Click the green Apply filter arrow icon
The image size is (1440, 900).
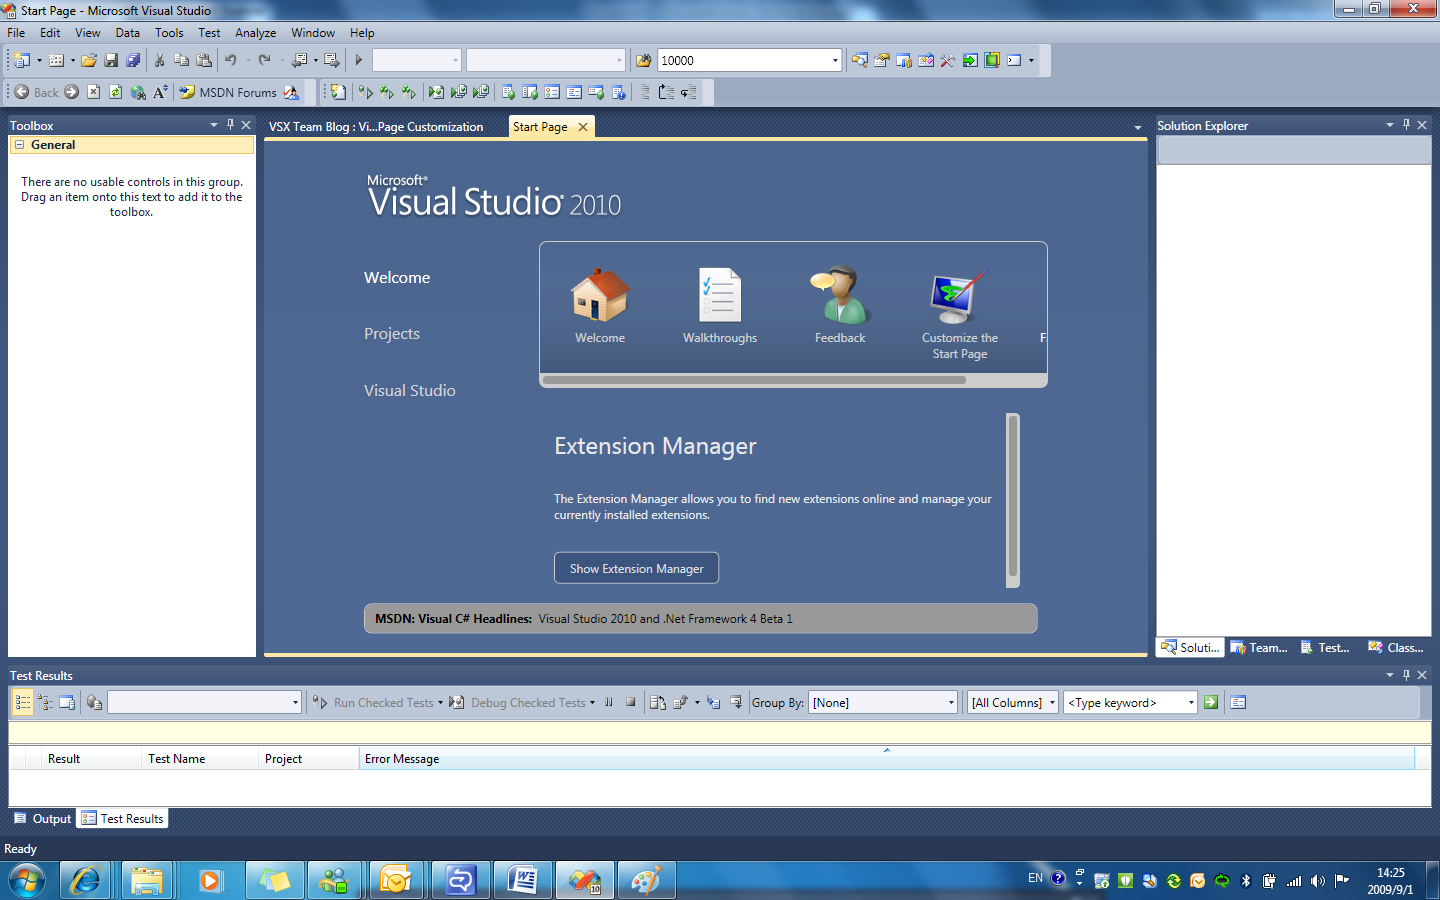[1211, 702]
